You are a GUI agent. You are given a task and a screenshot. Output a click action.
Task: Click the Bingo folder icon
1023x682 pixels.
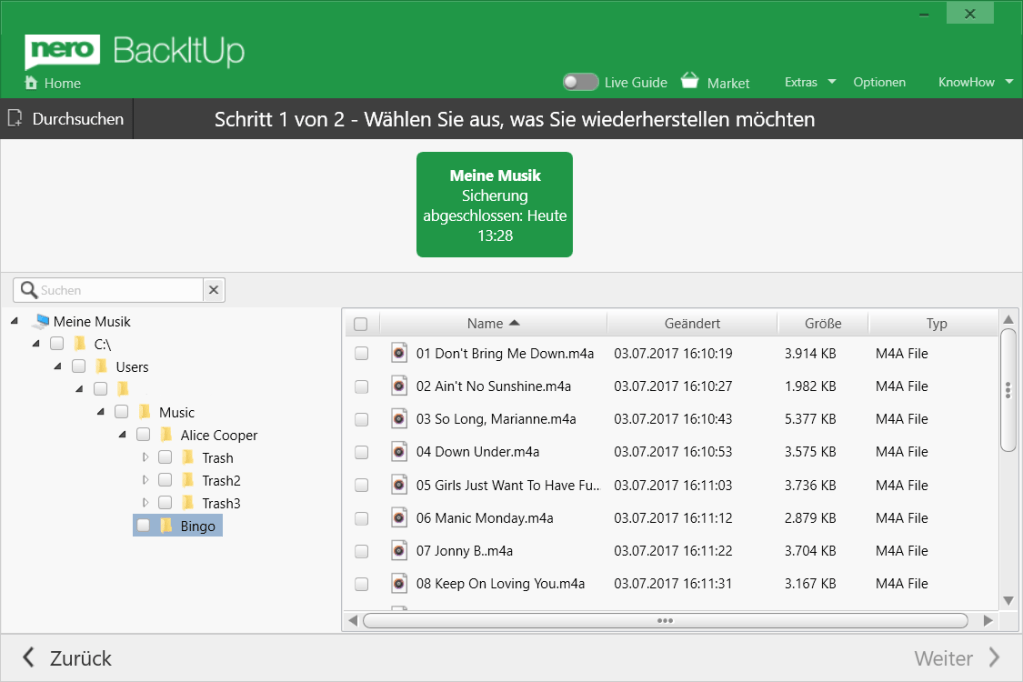(166, 526)
